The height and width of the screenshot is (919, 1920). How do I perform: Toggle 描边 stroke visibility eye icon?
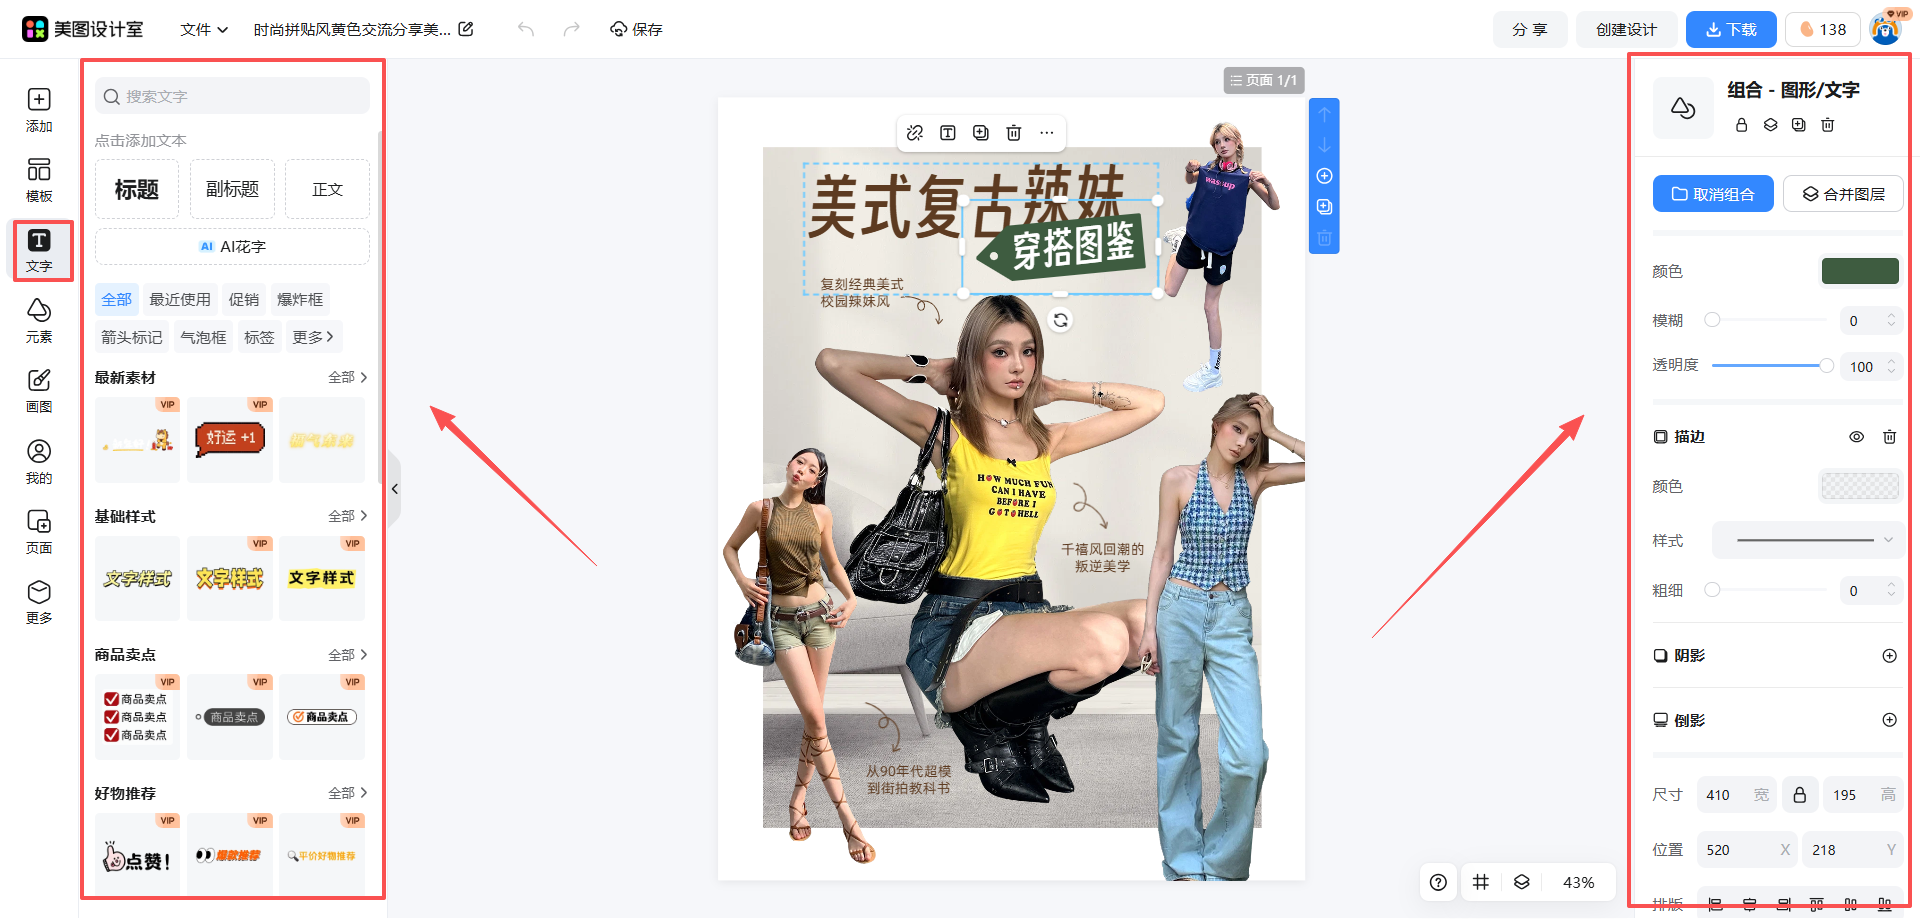[x=1856, y=437]
